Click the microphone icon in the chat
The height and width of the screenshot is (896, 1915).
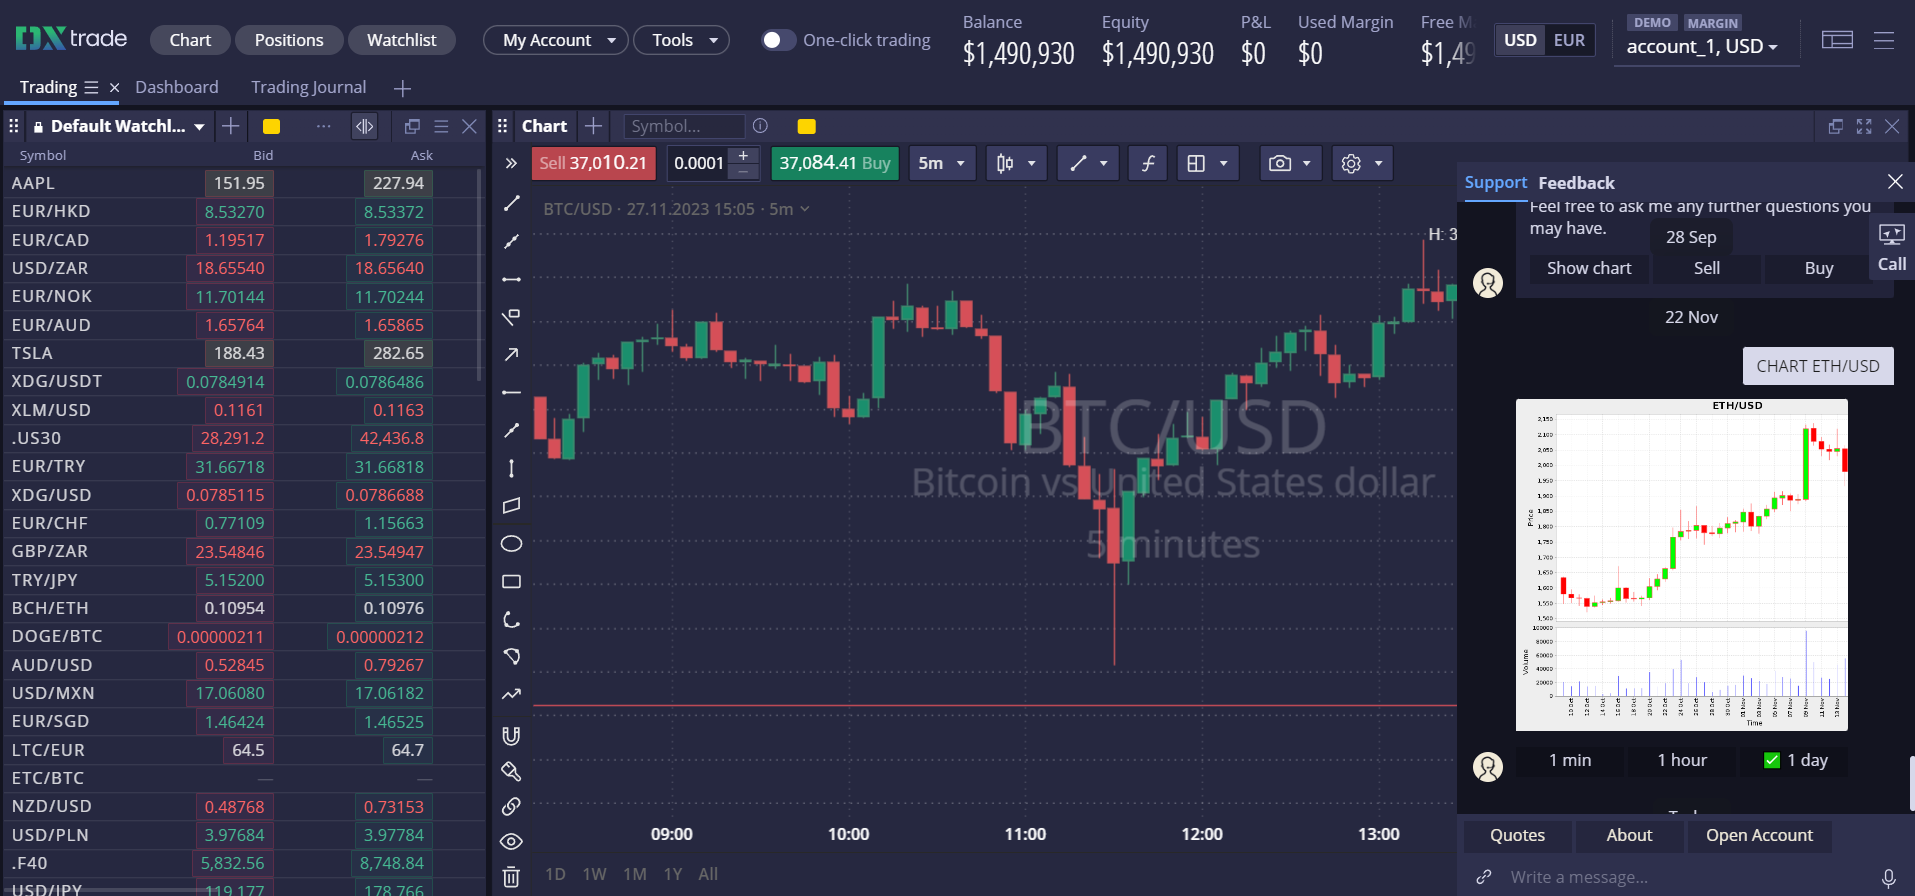[x=1888, y=877]
